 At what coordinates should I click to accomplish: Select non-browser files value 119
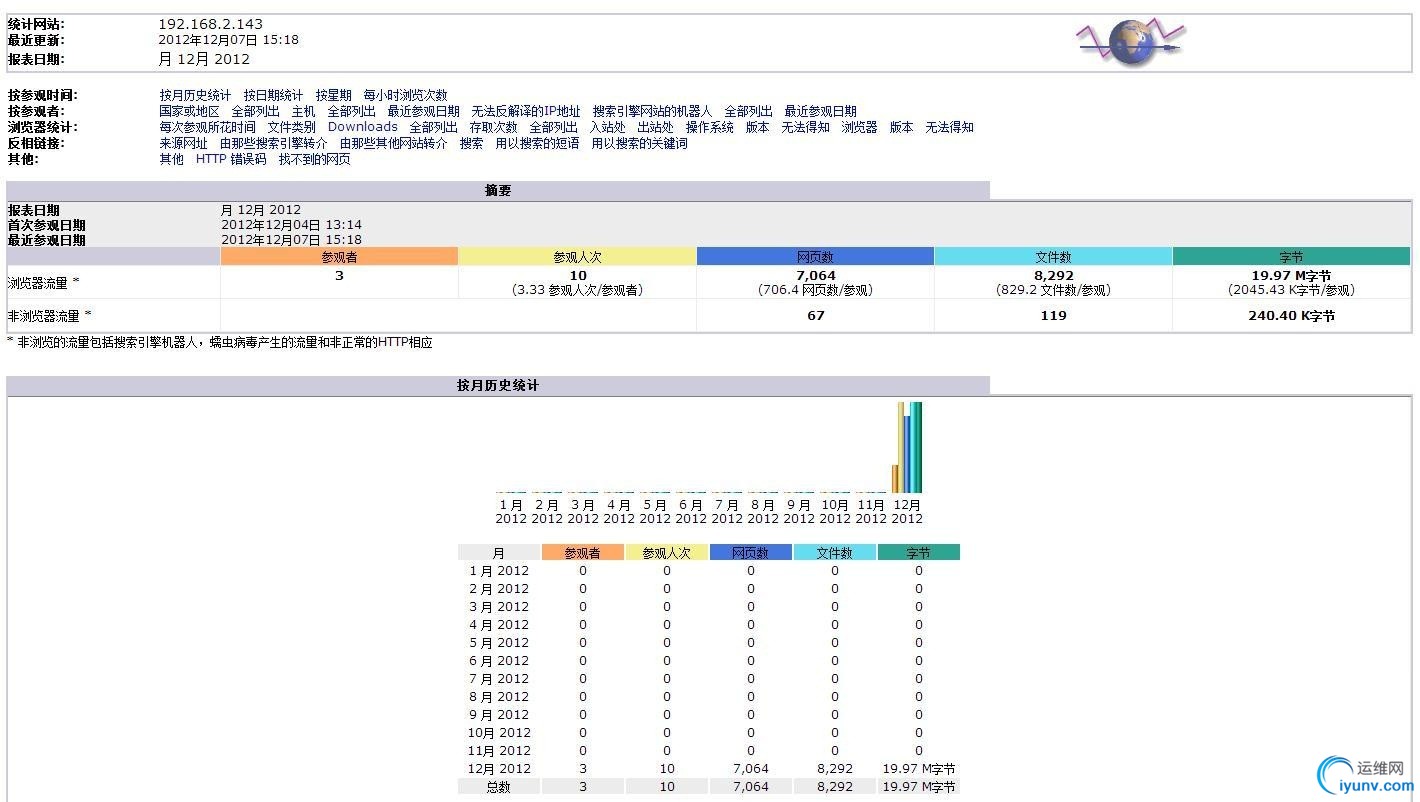click(1053, 316)
